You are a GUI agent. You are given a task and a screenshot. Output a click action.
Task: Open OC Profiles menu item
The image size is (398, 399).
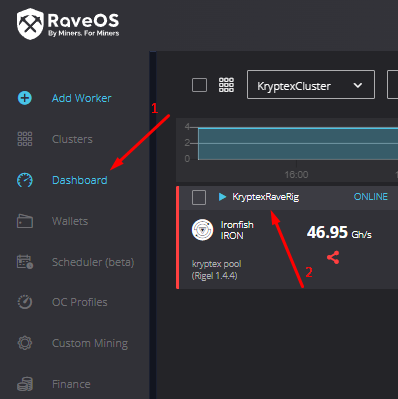click(80, 302)
